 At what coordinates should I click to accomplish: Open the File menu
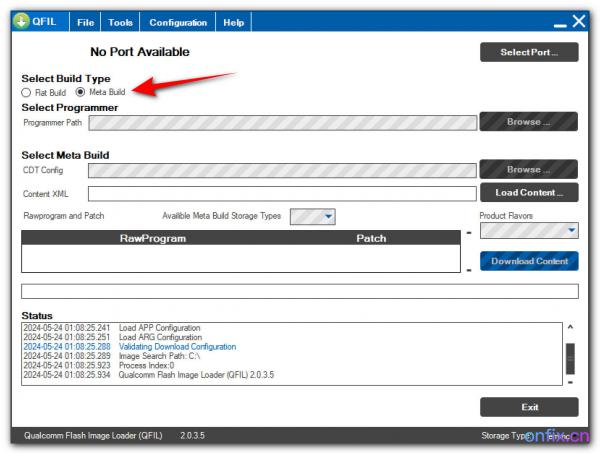85,23
